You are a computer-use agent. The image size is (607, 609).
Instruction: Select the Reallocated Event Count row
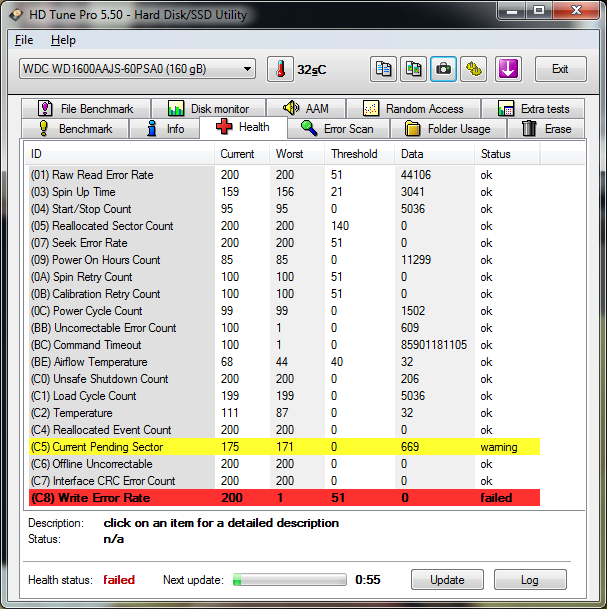tap(284, 430)
